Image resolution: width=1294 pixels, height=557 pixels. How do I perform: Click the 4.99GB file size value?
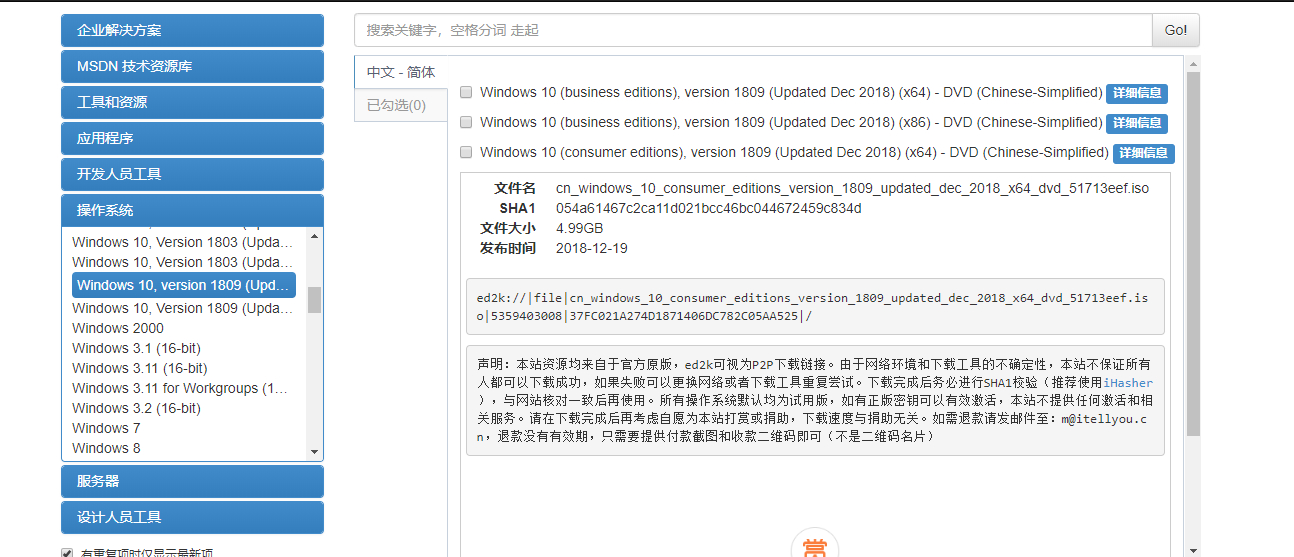[x=580, y=228]
